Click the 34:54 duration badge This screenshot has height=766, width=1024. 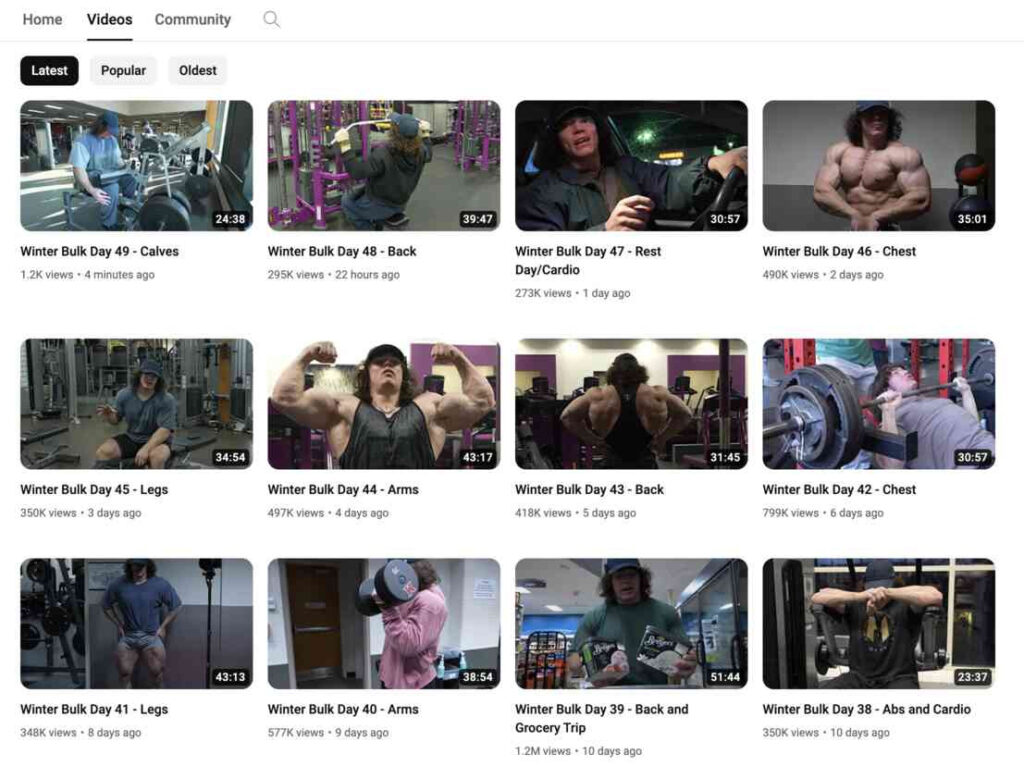(230, 457)
